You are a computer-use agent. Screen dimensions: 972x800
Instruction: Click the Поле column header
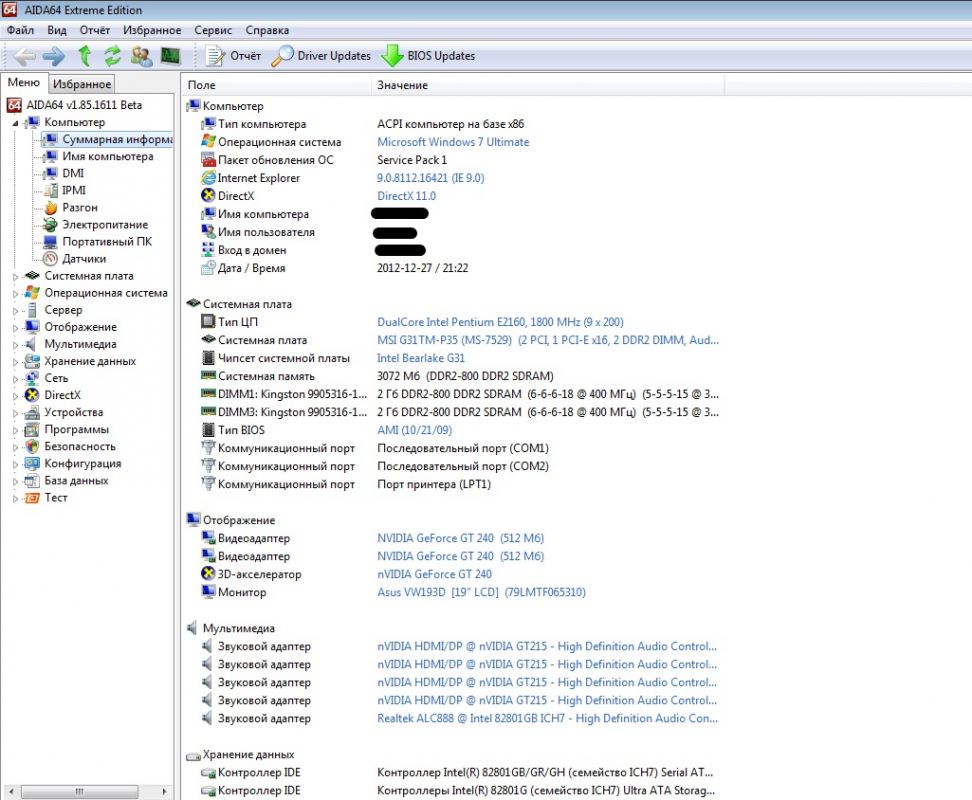(x=276, y=85)
